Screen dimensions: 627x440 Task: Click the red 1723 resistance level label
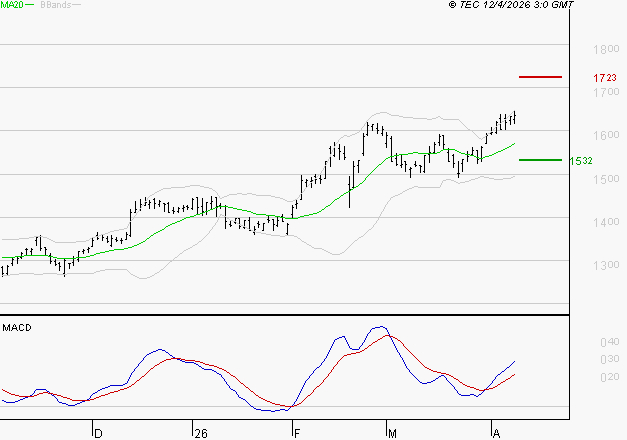coord(605,78)
